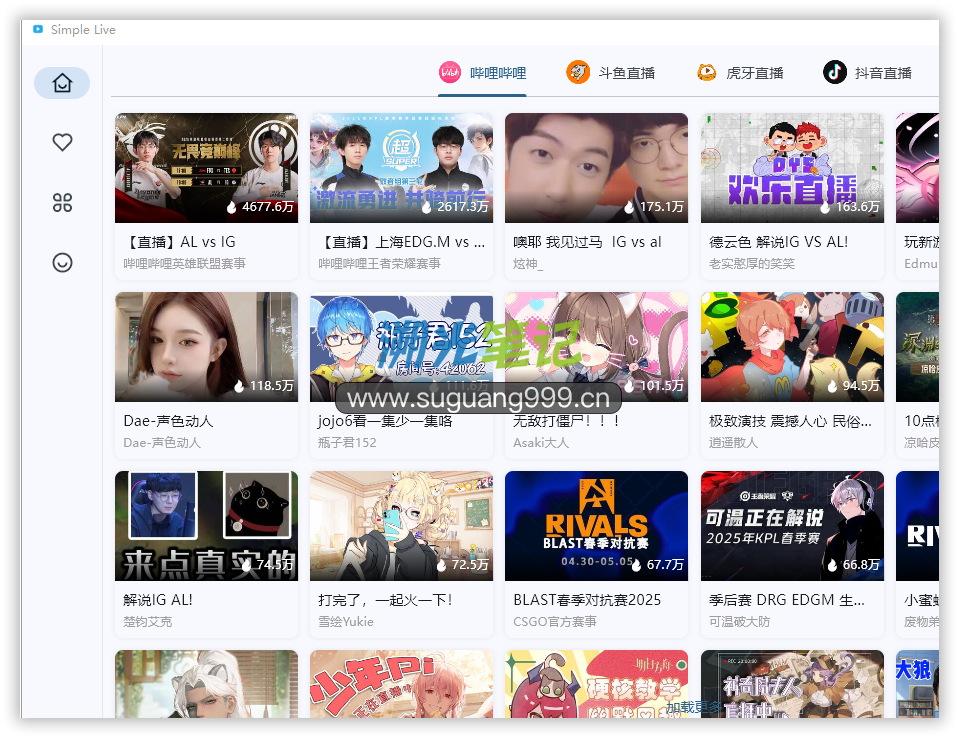Click the title 德云色 解说IG VS AL!

coord(779,242)
